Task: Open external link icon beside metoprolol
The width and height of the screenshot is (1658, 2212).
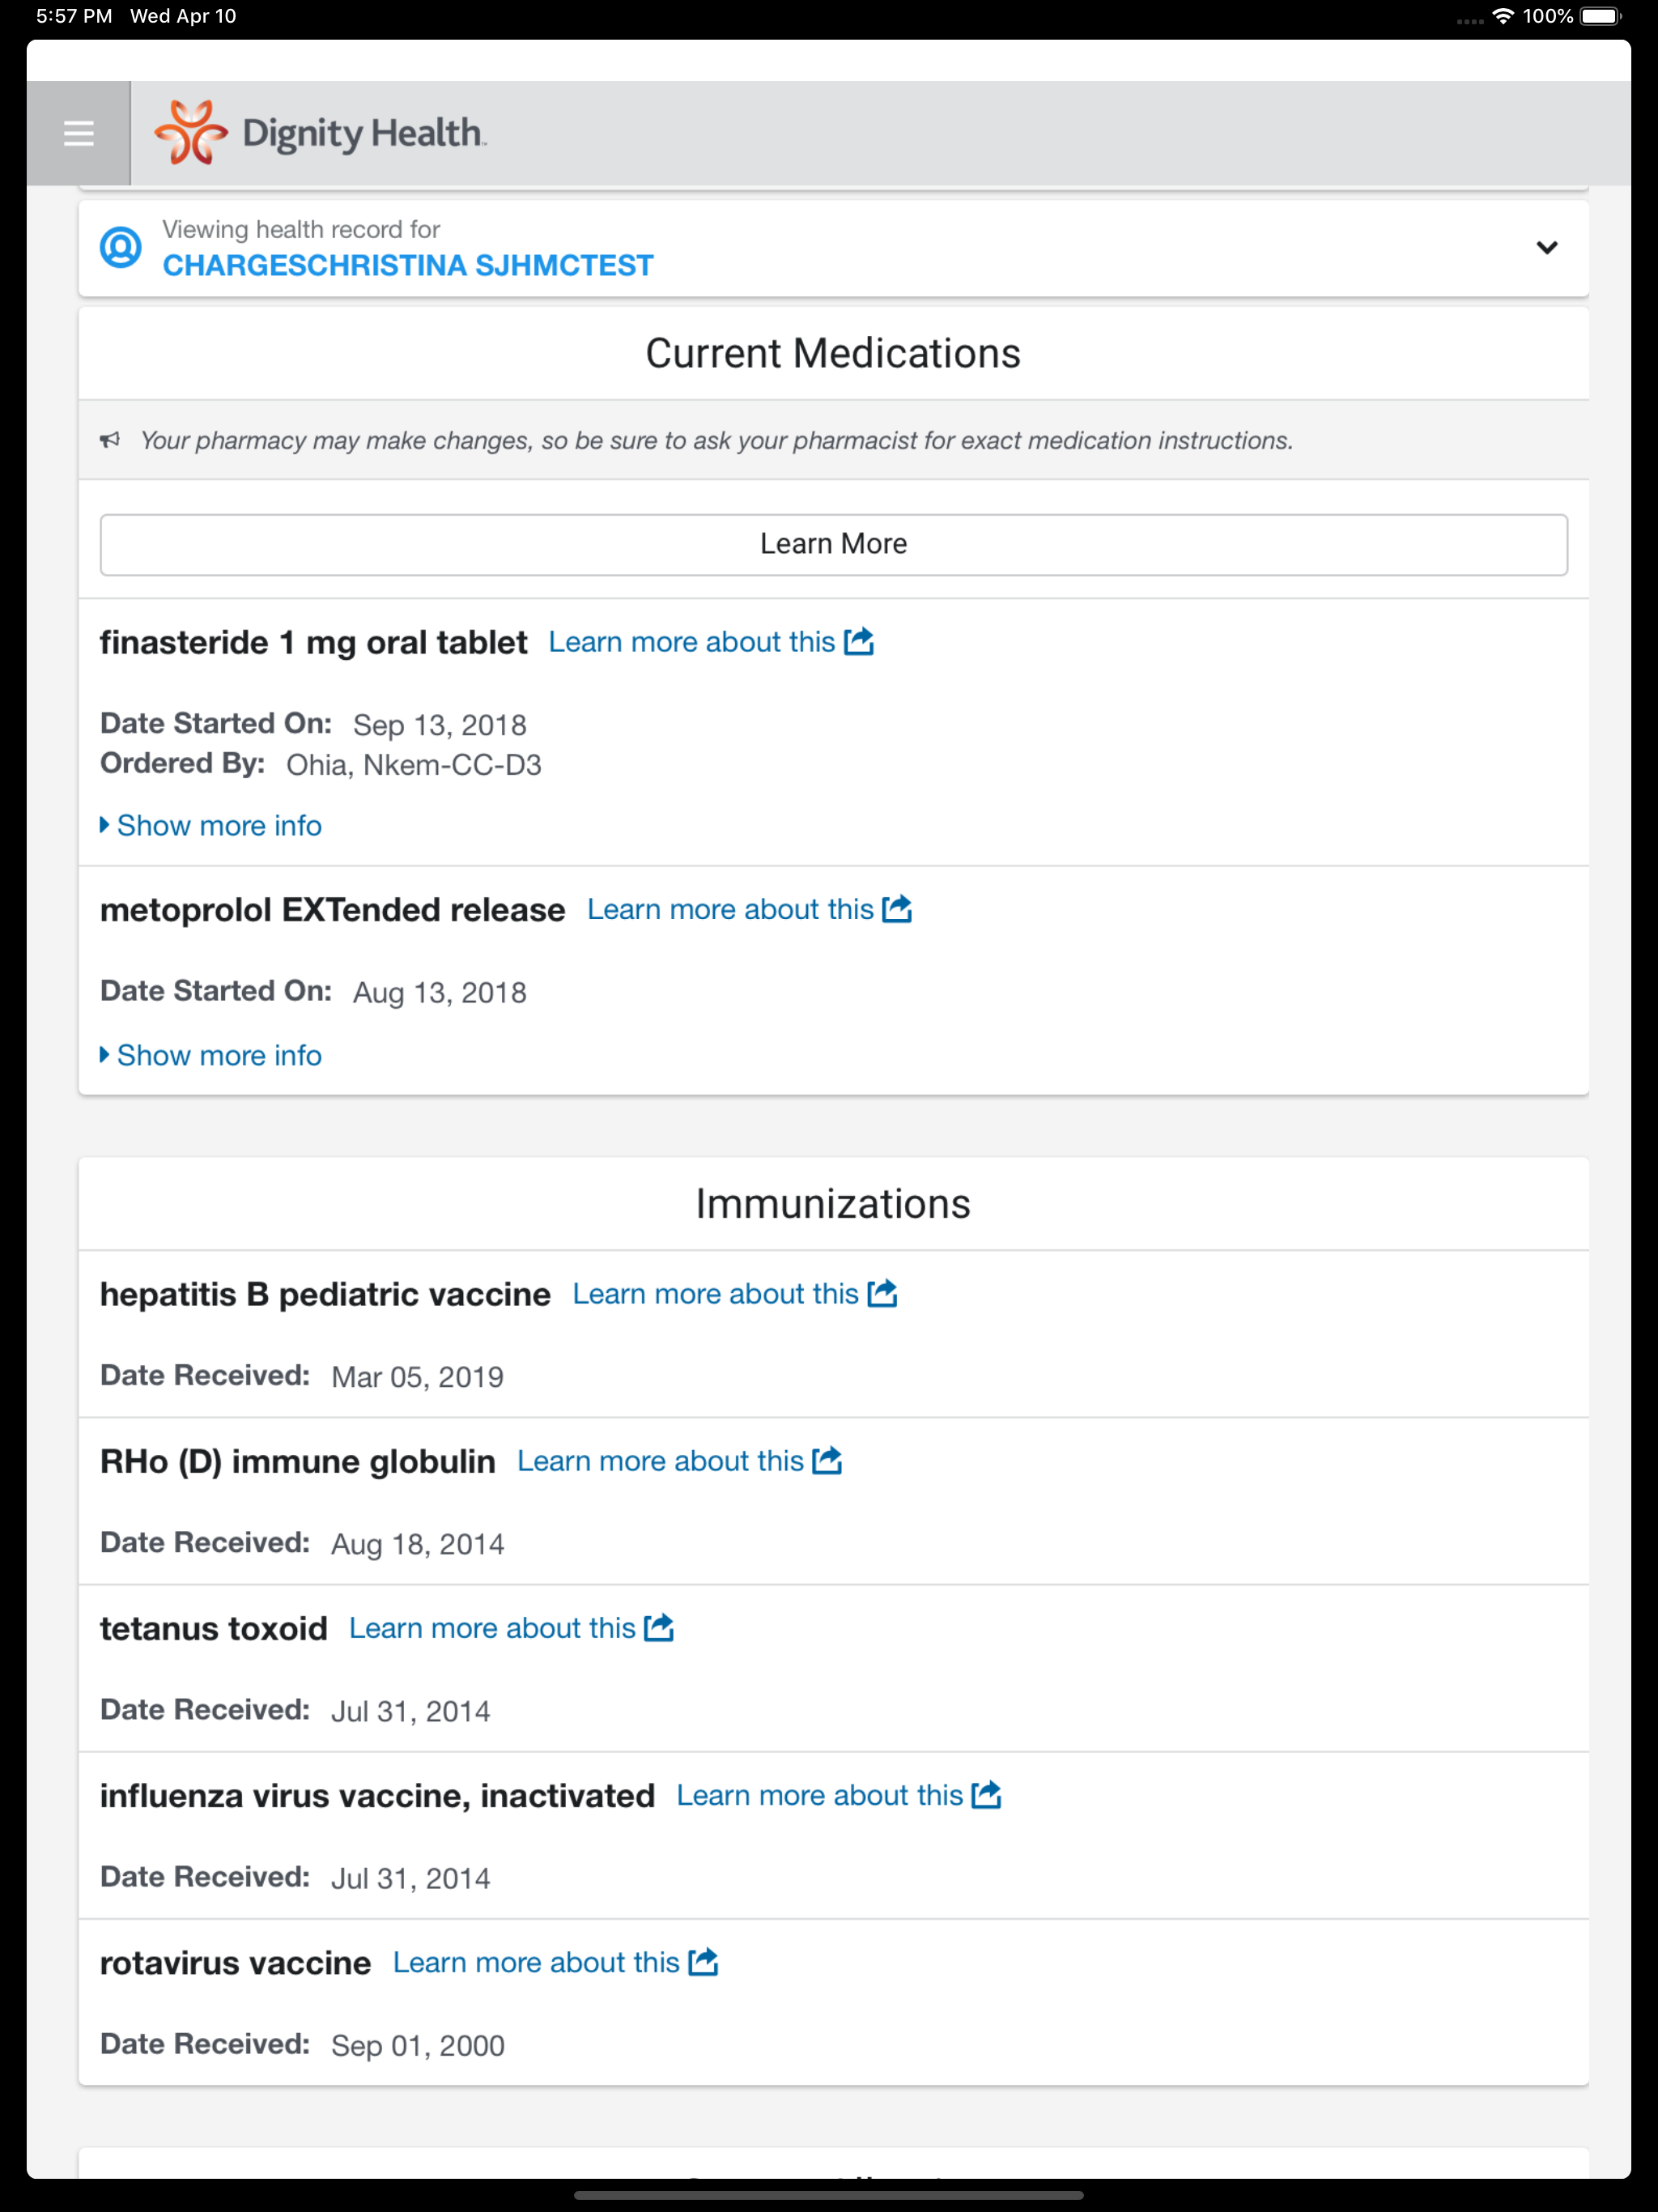Action: point(897,909)
